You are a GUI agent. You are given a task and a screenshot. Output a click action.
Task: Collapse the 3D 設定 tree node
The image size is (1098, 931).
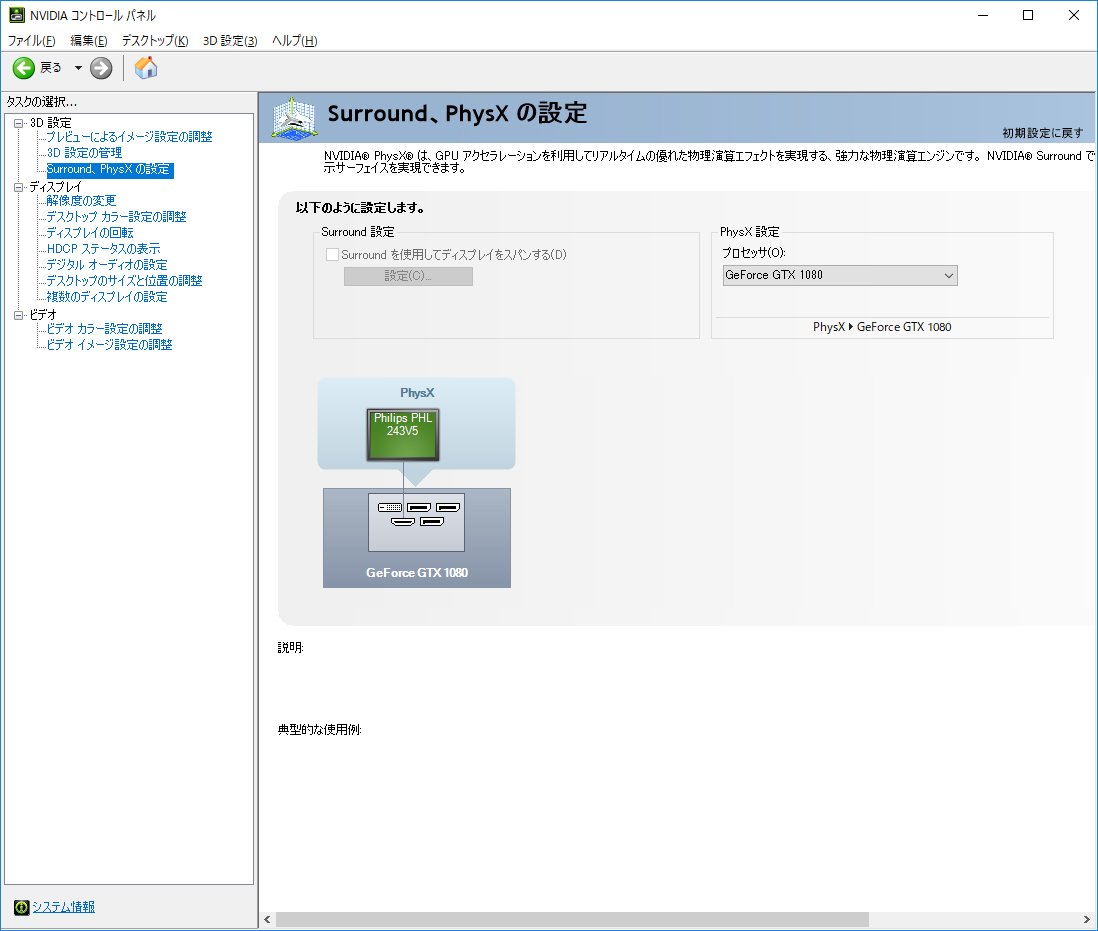[x=18, y=123]
